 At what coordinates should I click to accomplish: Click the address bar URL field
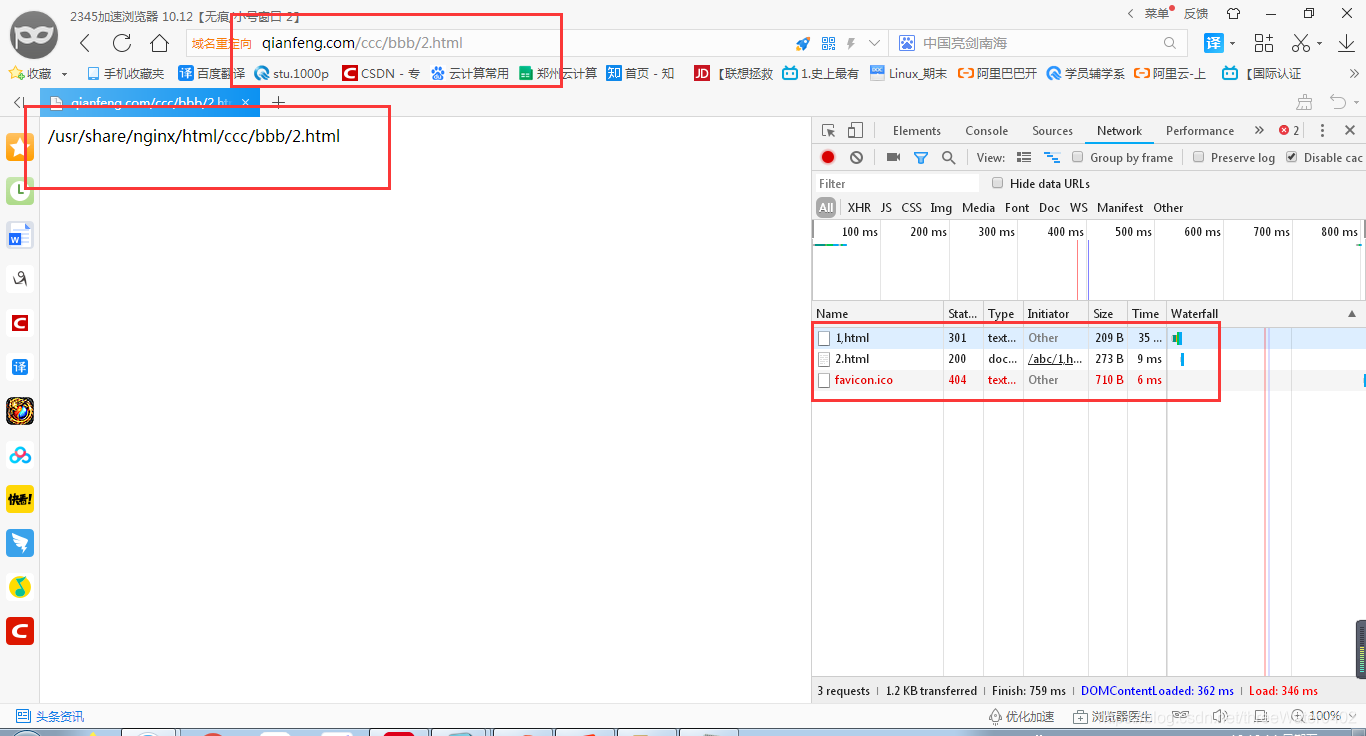click(523, 43)
